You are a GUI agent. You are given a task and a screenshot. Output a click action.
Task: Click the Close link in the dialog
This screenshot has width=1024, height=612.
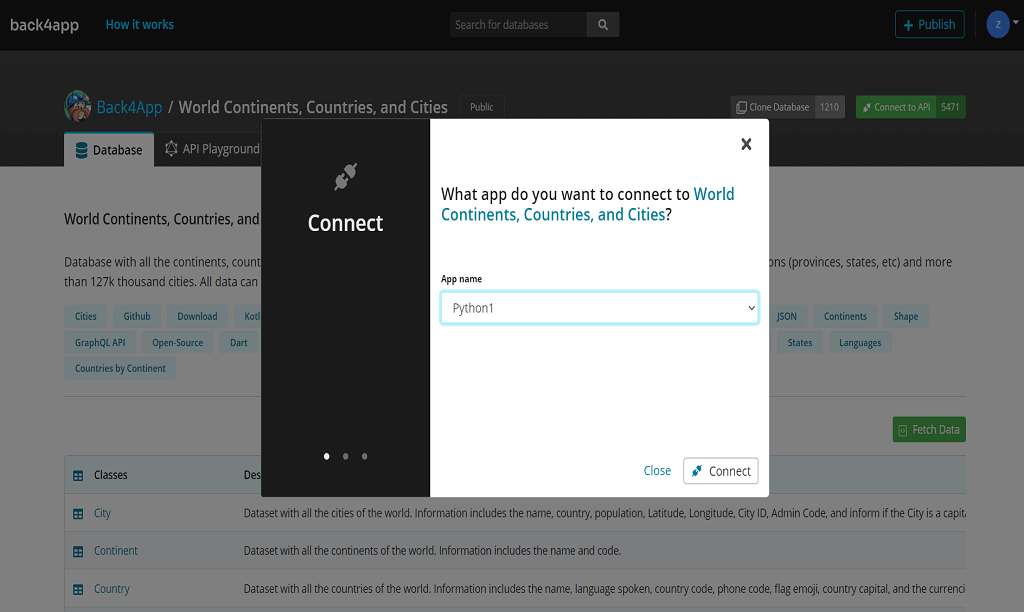point(657,470)
